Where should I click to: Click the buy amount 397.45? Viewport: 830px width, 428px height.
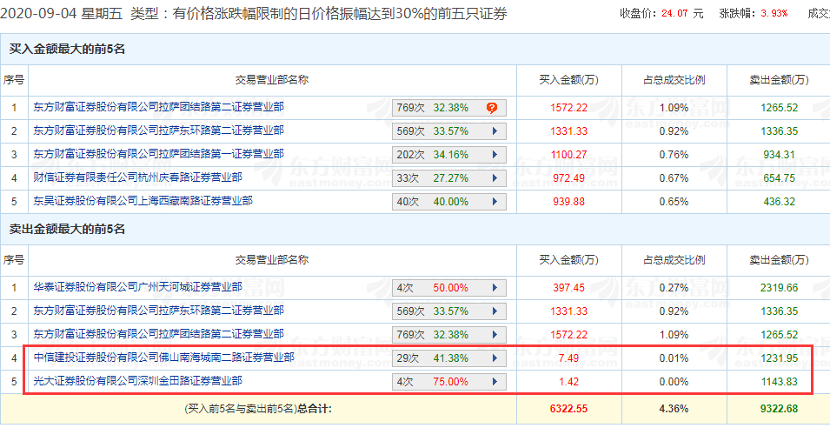[x=569, y=288]
